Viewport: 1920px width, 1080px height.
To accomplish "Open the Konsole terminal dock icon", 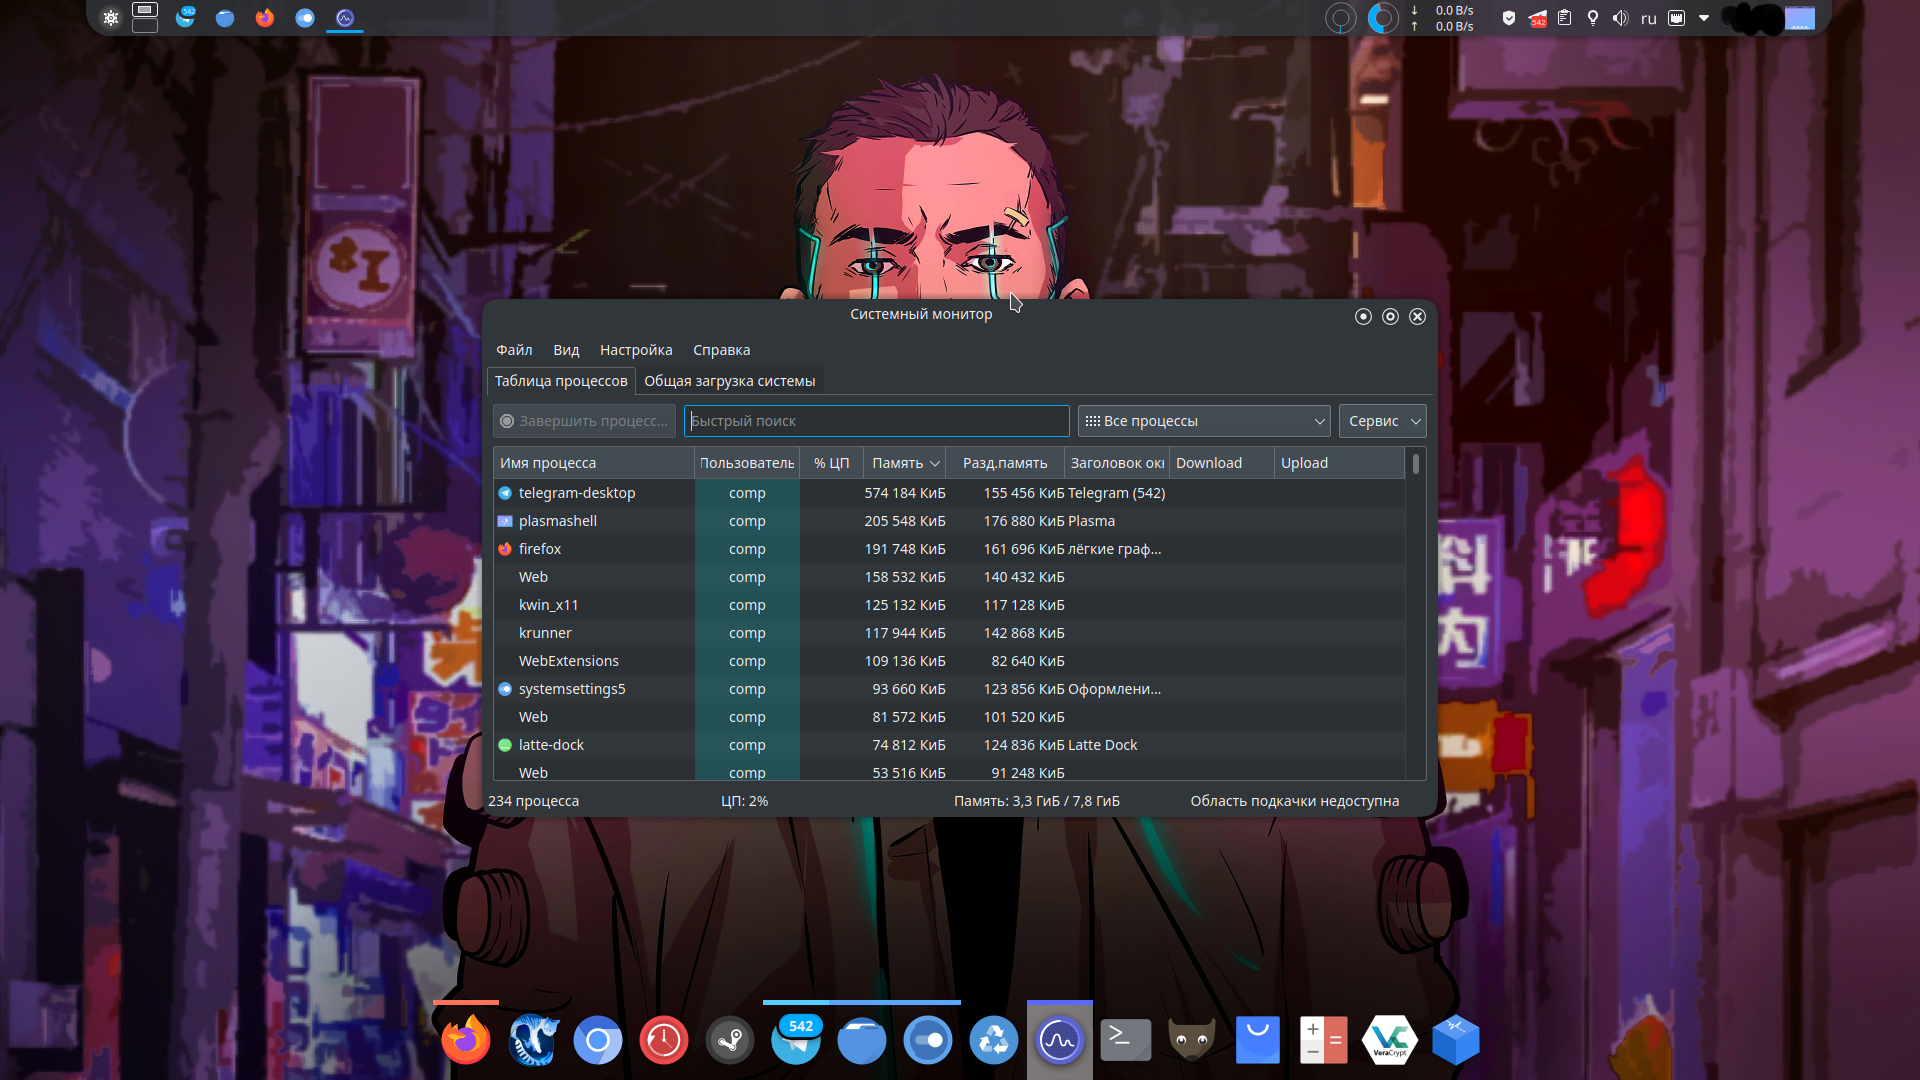I will (x=1126, y=1041).
